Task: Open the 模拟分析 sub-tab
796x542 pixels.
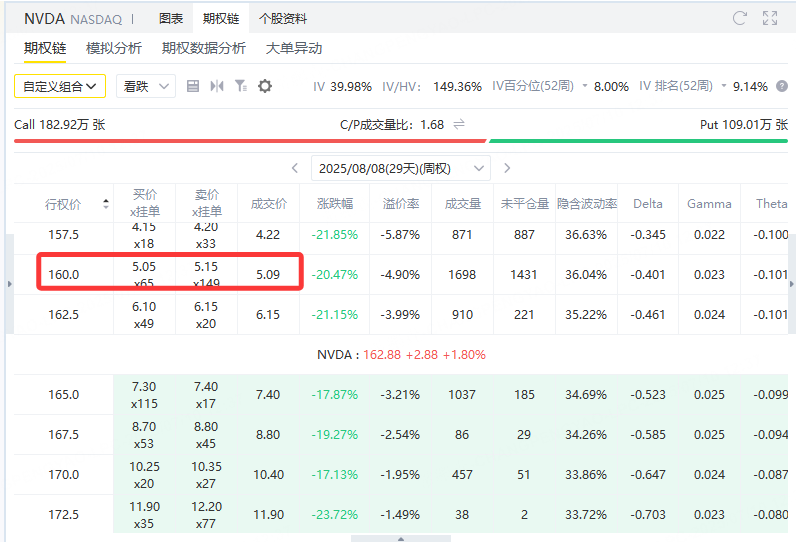Action: click(114, 48)
